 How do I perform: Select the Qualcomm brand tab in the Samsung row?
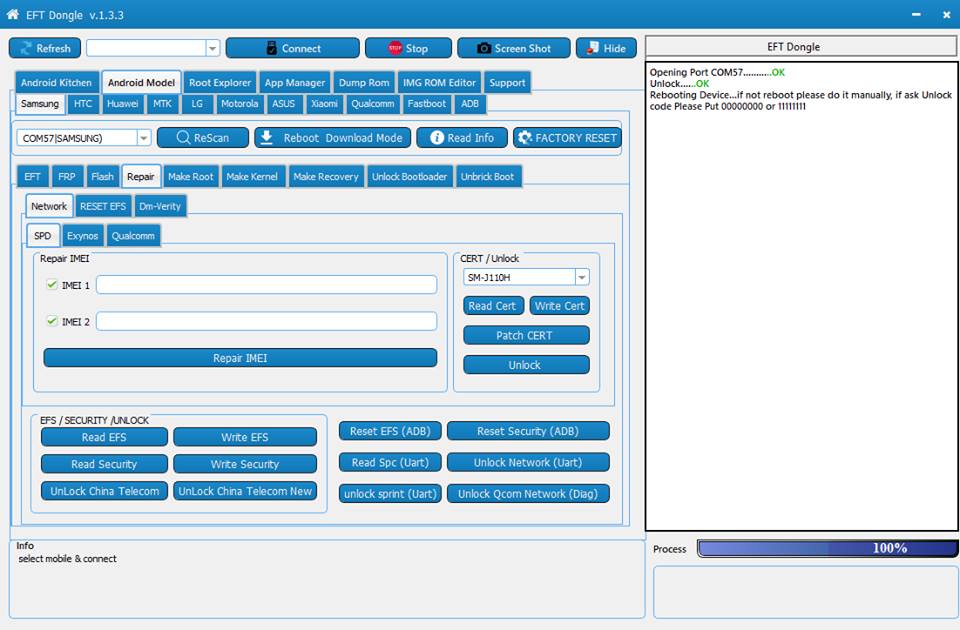pyautogui.click(x=373, y=103)
